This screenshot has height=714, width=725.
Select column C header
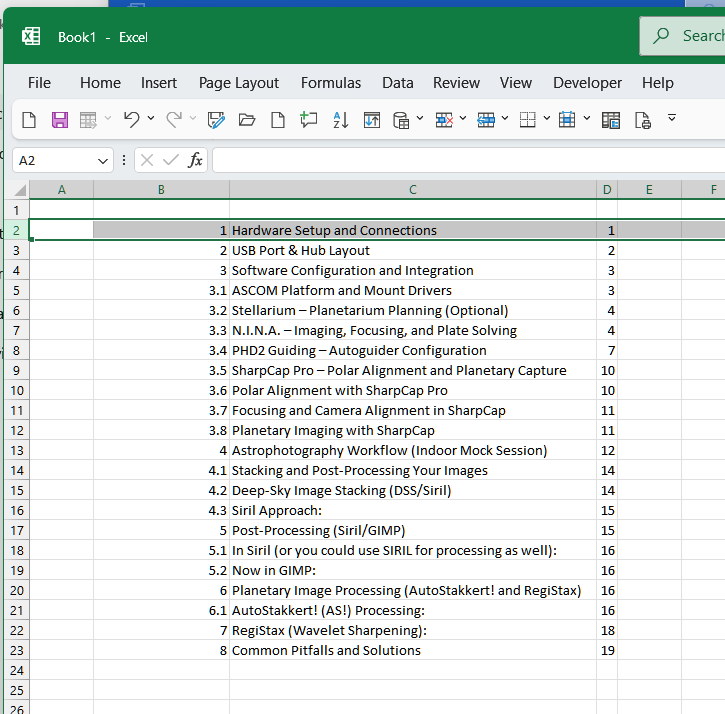pos(413,190)
